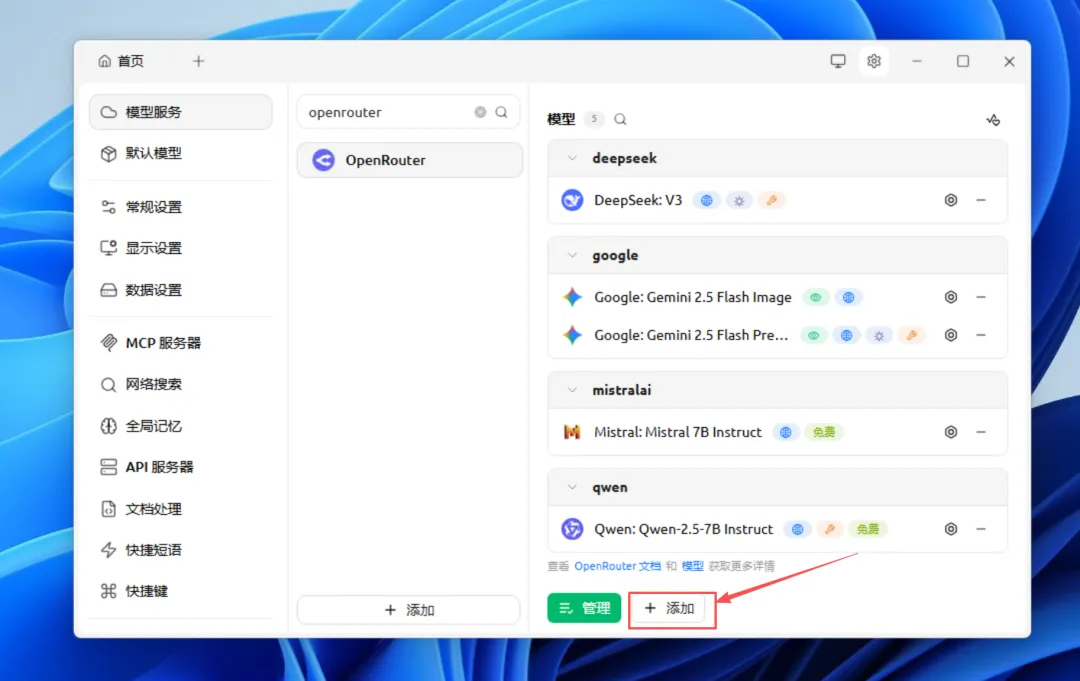Click the Qwen-2.5-7B Instruct 免费 tag
Screen dimensions: 1080x681
867,529
